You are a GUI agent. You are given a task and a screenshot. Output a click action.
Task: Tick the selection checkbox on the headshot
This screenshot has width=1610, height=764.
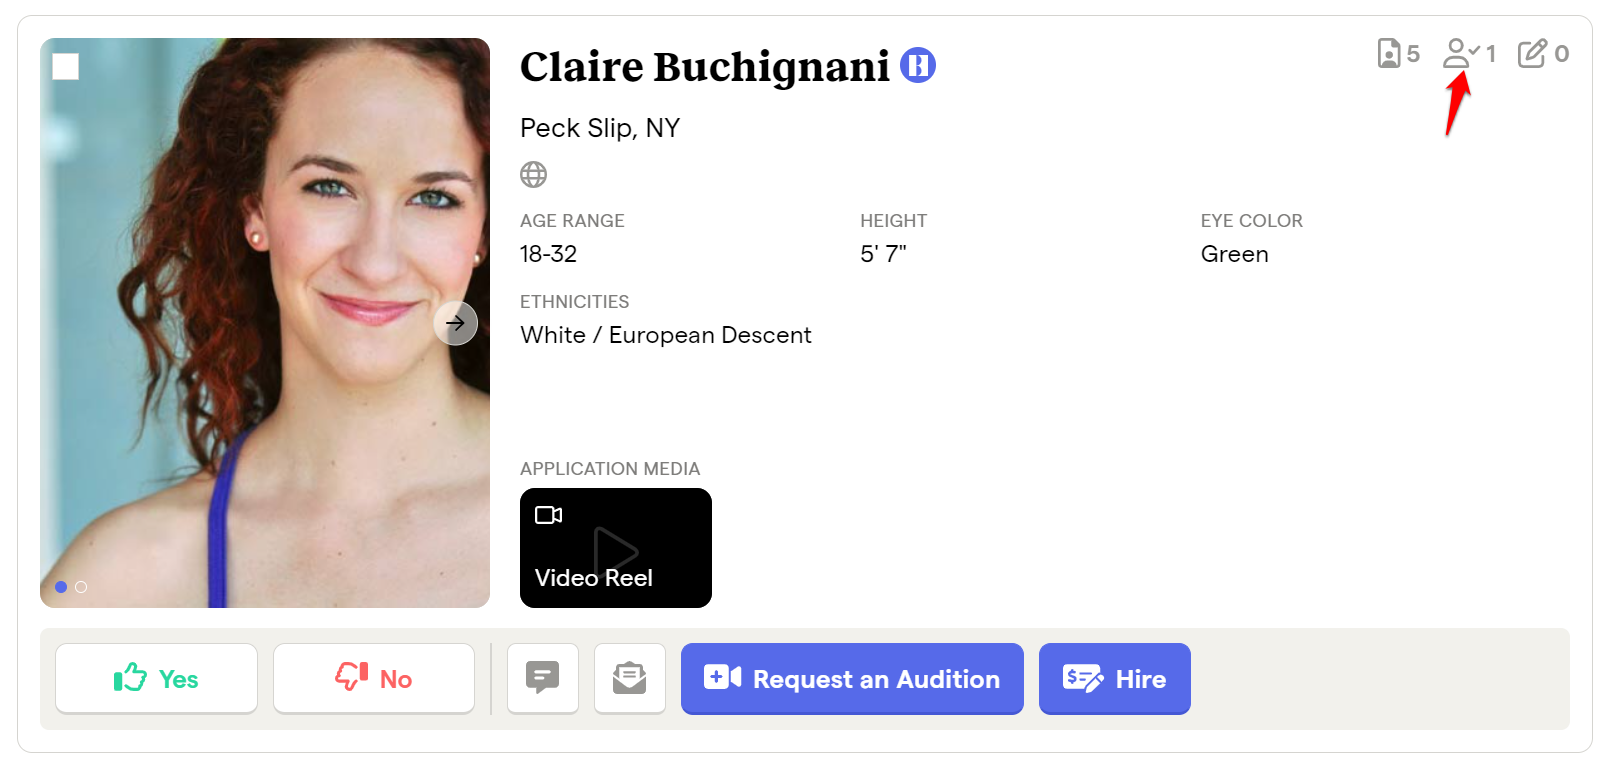66,67
